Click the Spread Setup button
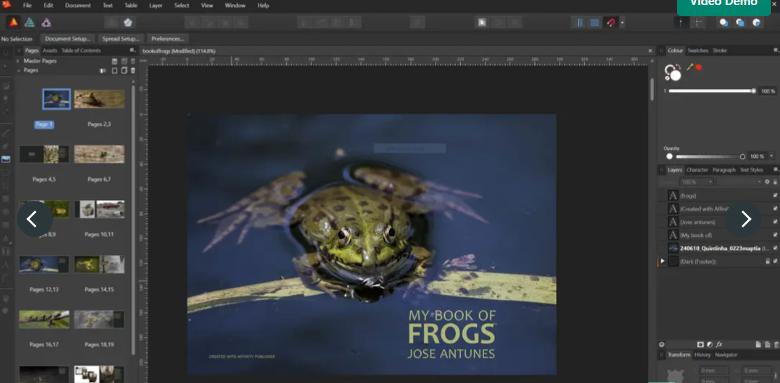The height and width of the screenshot is (383, 780). pos(121,39)
